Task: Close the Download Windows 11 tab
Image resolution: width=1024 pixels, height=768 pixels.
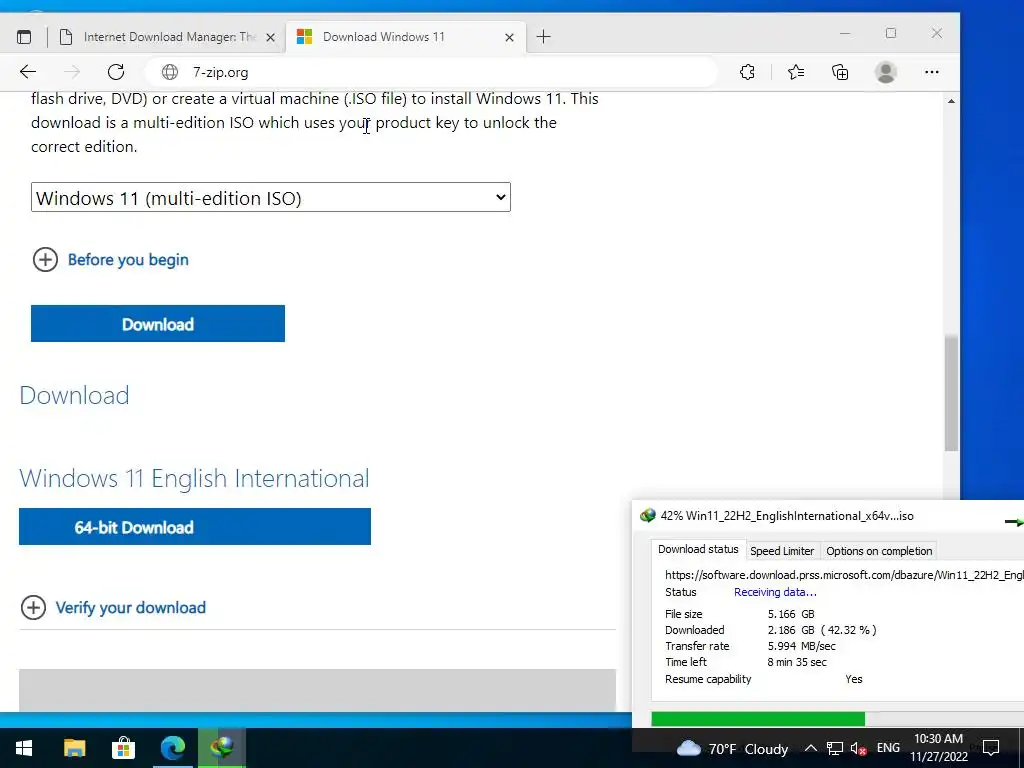Action: tap(509, 38)
